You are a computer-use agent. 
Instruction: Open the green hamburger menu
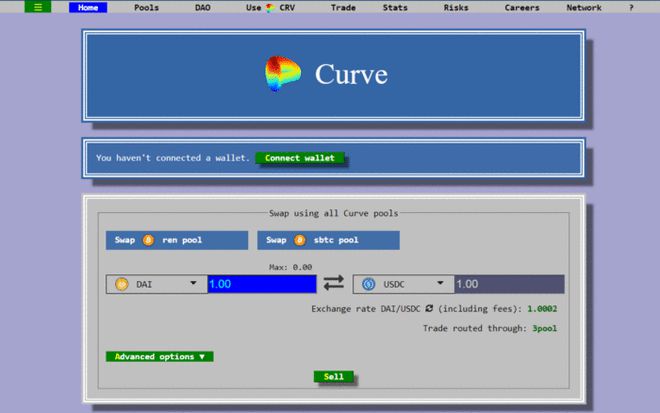(38, 7)
